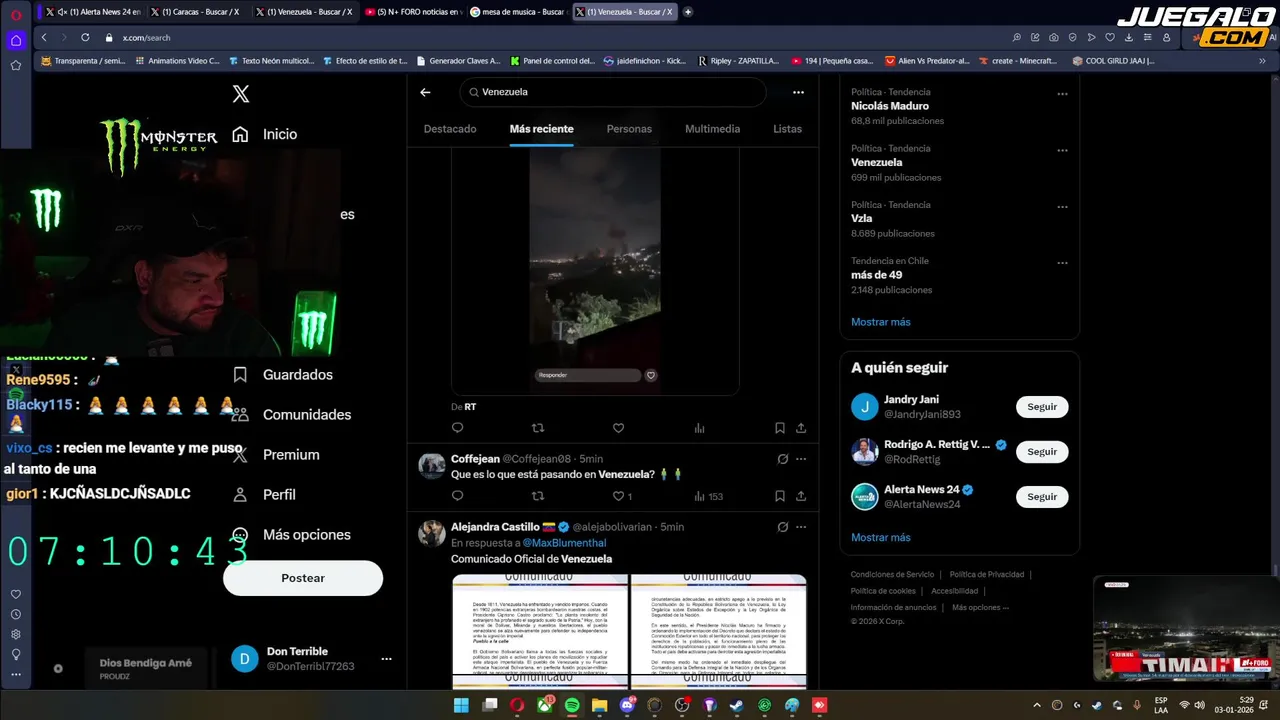Follow Jandry Jani

(x=1042, y=407)
